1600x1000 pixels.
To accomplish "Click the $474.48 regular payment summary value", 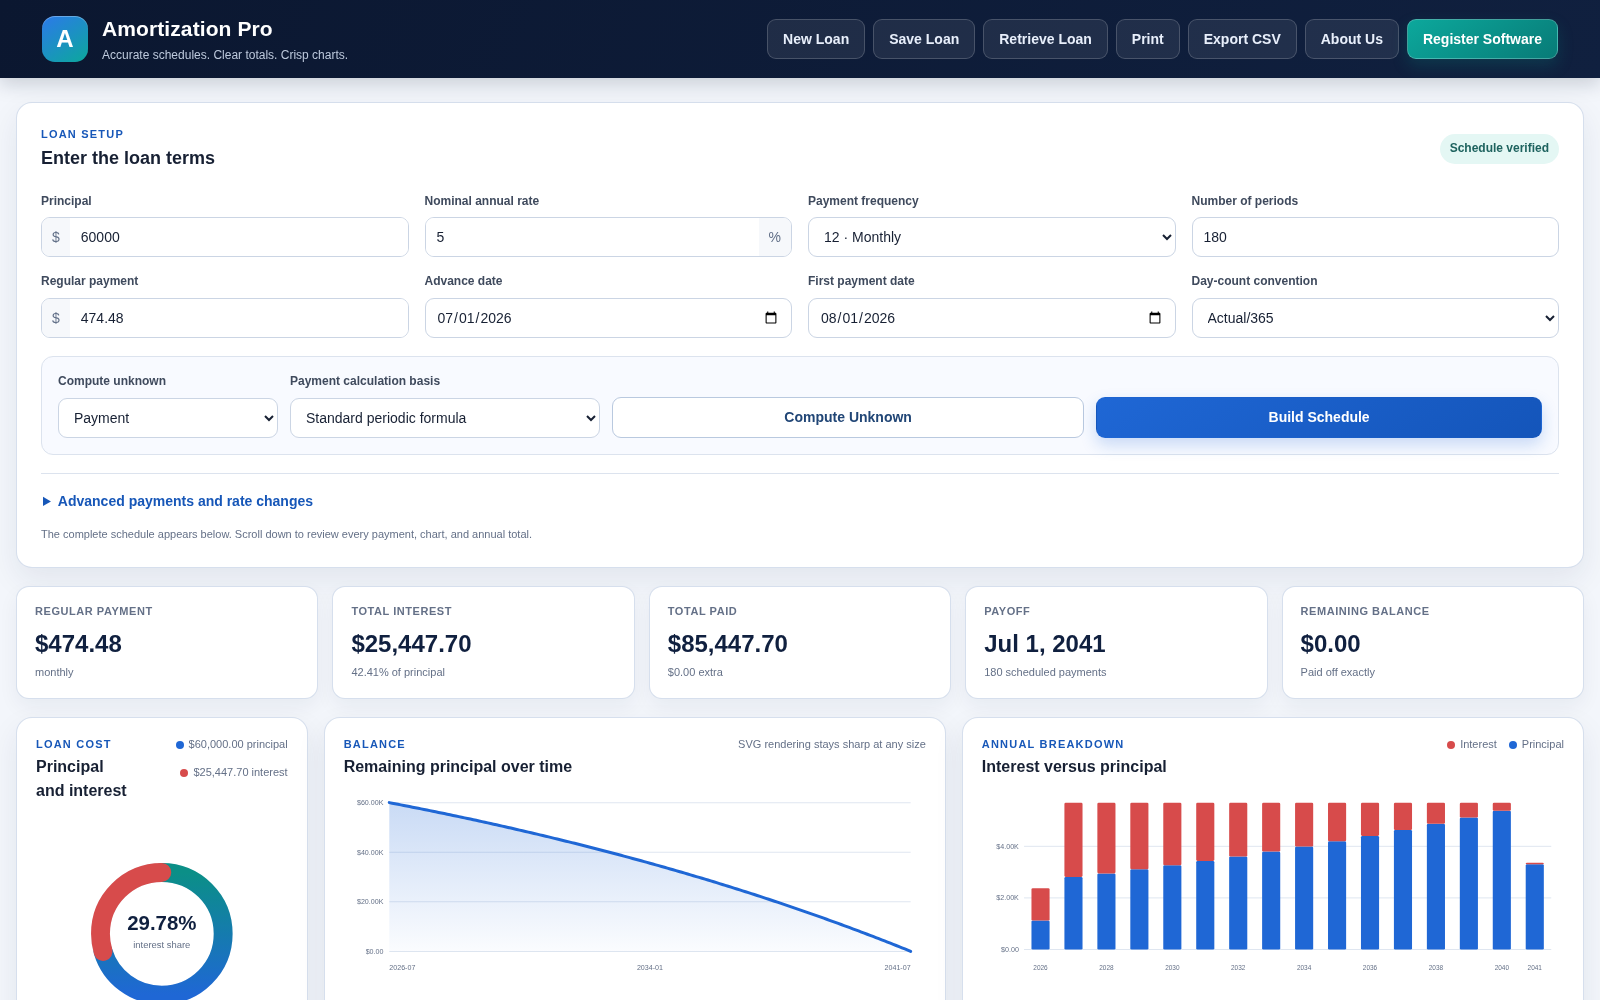I will tap(78, 644).
